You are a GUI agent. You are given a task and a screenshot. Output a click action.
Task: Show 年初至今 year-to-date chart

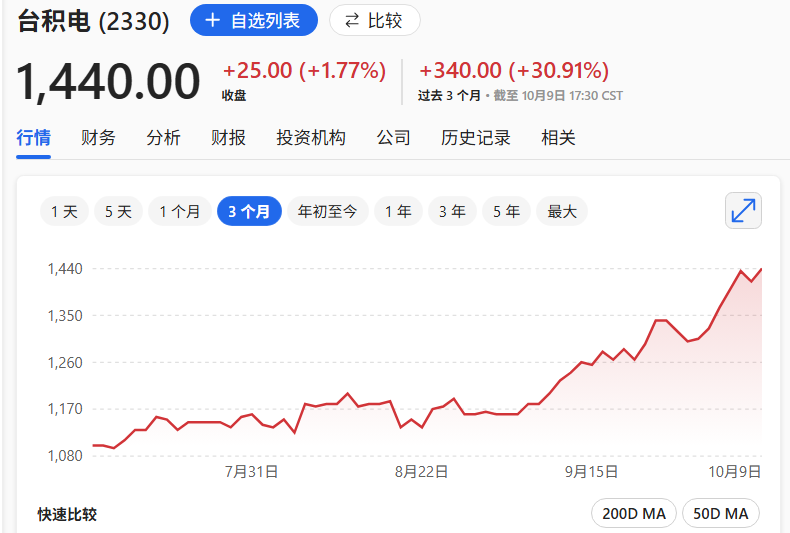click(x=328, y=211)
